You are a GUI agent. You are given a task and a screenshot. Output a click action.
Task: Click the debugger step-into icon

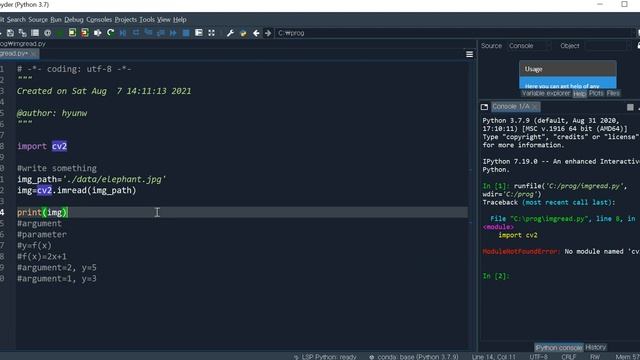point(148,33)
